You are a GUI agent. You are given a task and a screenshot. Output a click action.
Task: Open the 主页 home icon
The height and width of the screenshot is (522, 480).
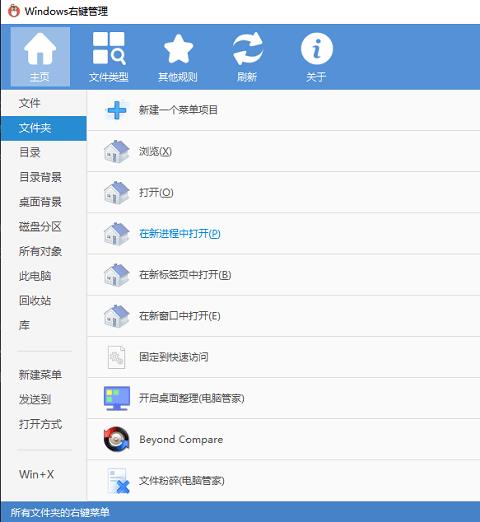click(40, 49)
